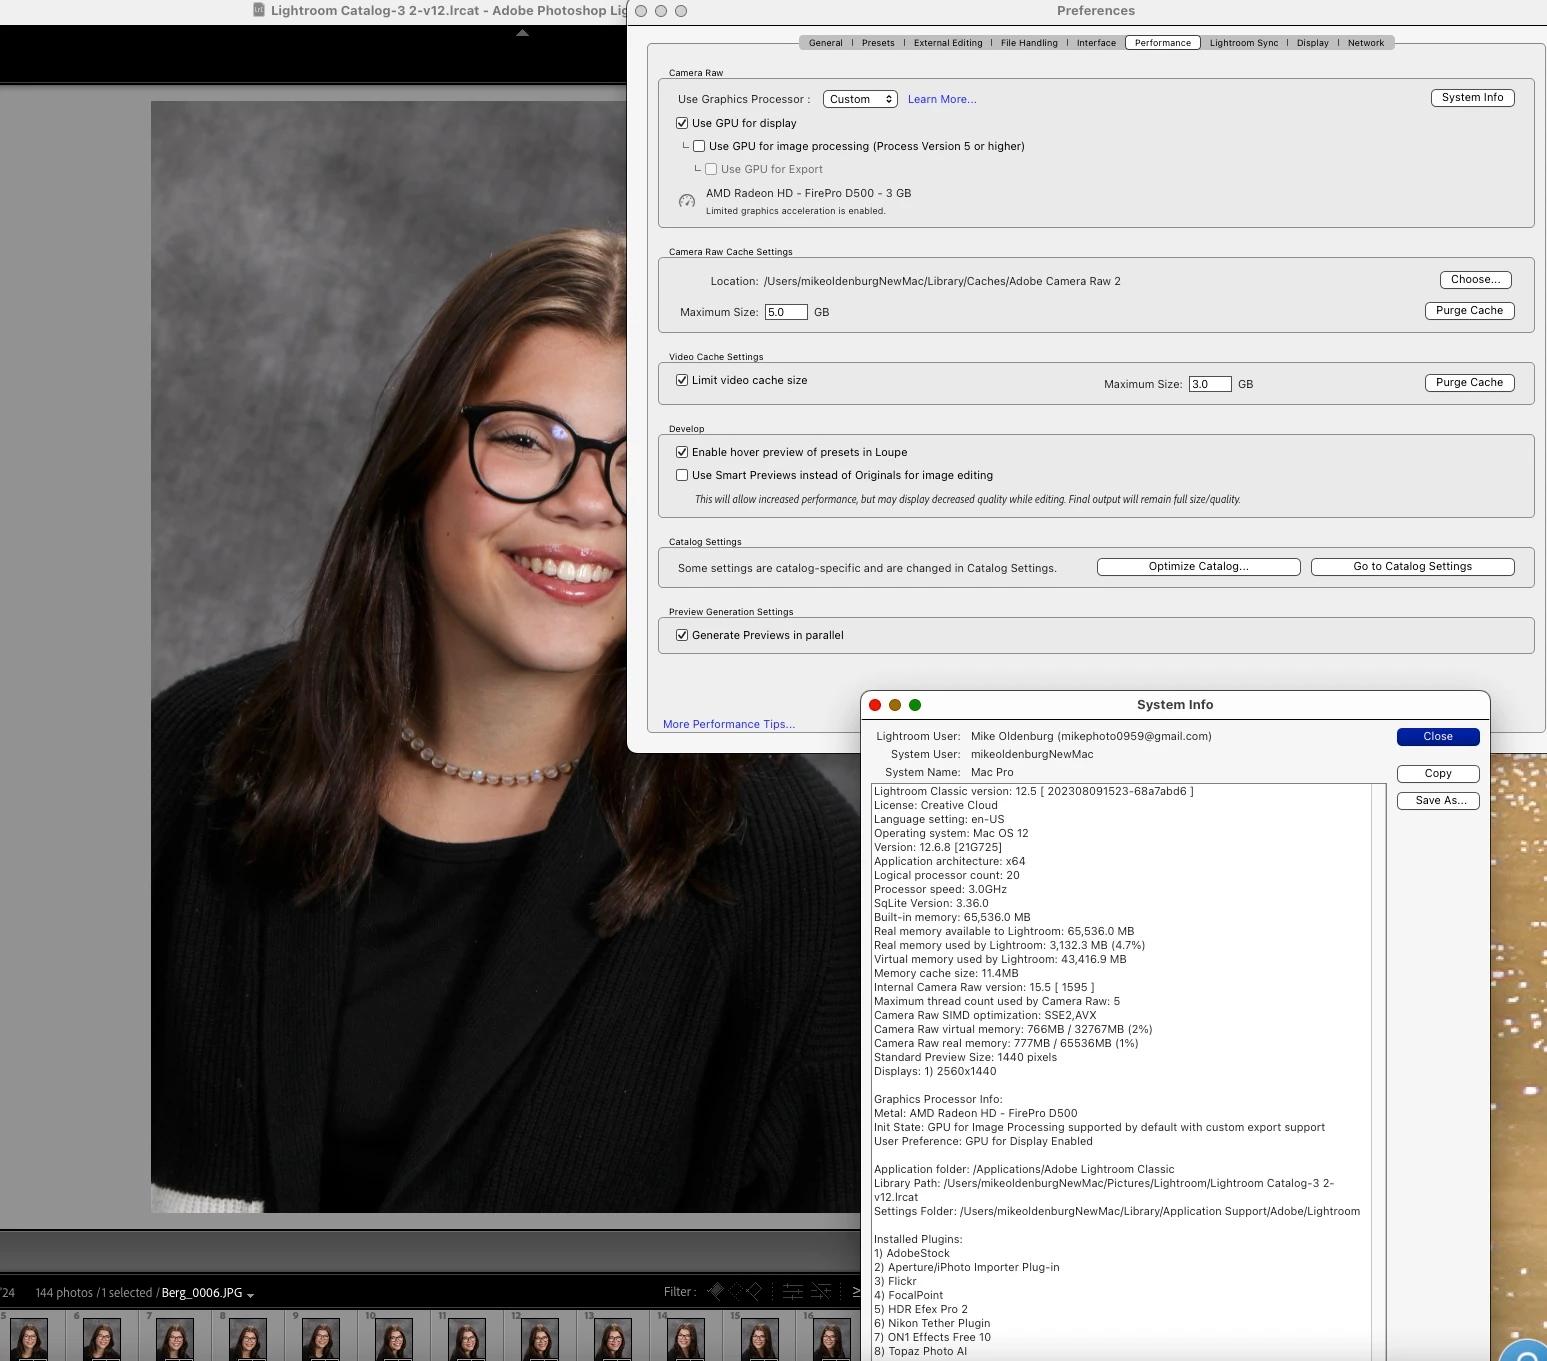Select filmstrip thumbnail number 10
Screen dimensions: 1547x1361
point(394,1337)
